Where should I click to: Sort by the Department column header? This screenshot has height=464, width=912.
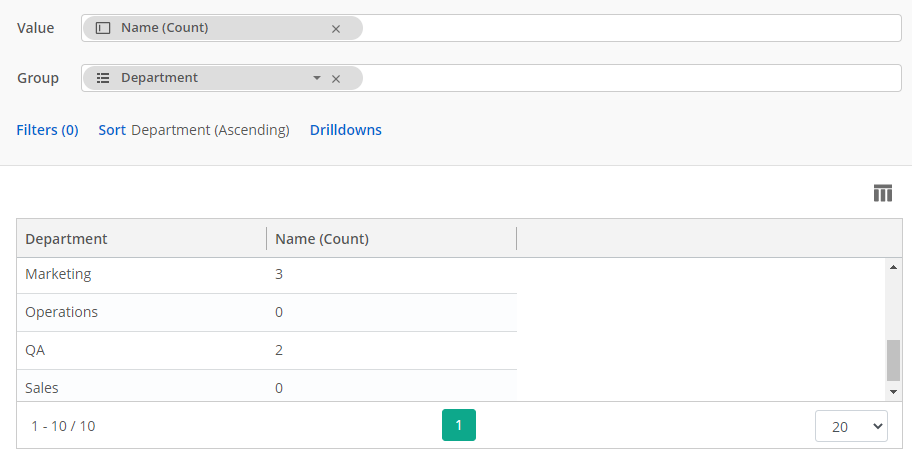click(66, 239)
